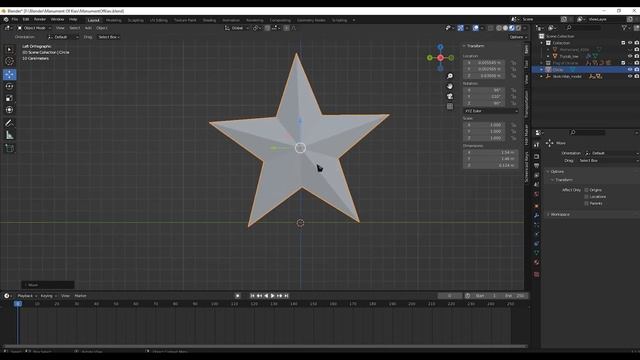640x360 pixels.
Task: Open the View Layer properties tab icon
Action: click(536, 175)
